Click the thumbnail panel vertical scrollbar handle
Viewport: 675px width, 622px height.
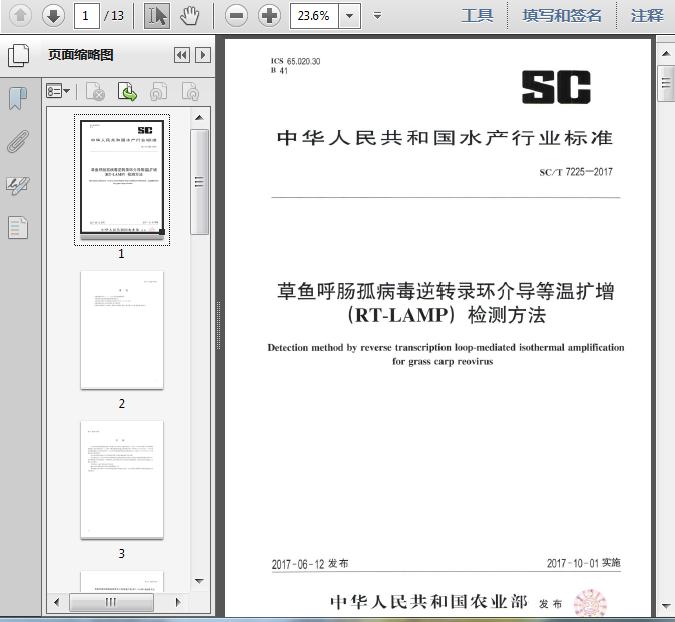199,182
